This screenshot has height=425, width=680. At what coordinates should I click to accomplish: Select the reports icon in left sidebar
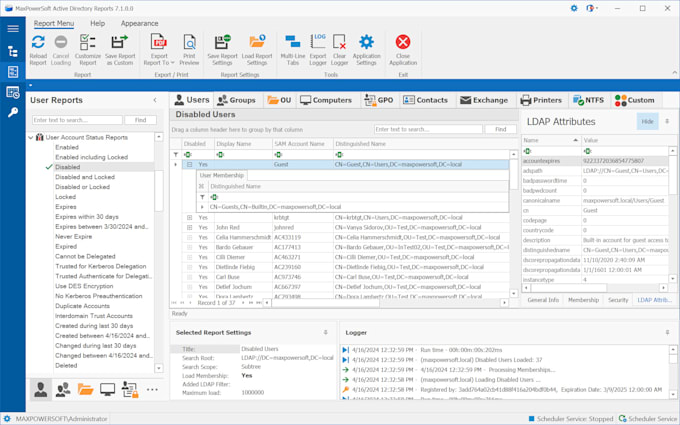coord(13,72)
